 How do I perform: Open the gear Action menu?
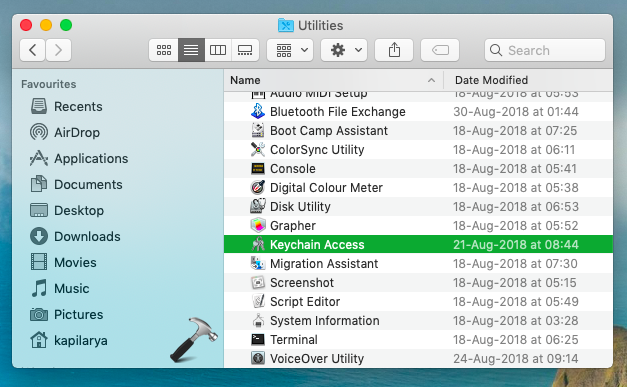[x=344, y=50]
